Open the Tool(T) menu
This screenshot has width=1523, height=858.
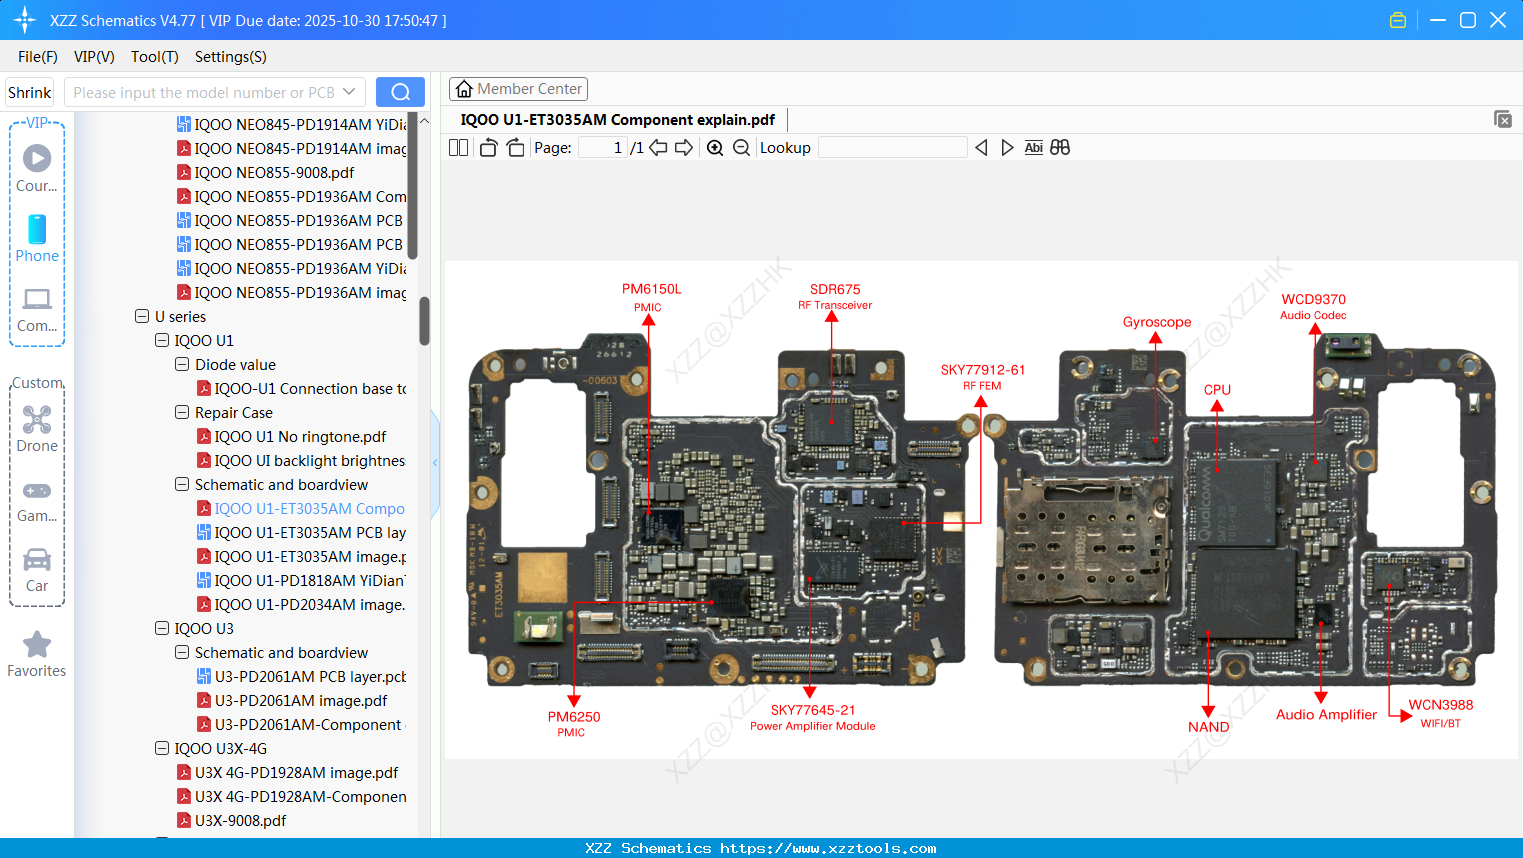point(154,57)
